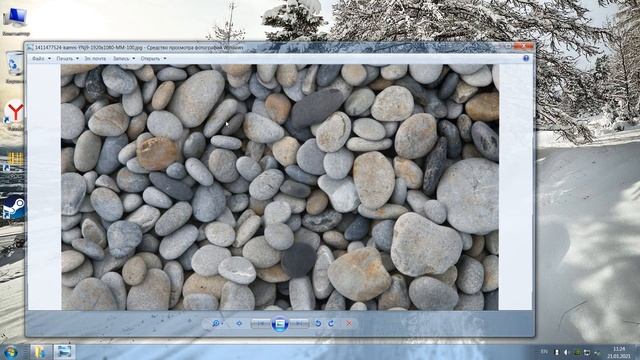Open the Запись dropdown menu
This screenshot has height=360, width=640.
click(x=124, y=58)
